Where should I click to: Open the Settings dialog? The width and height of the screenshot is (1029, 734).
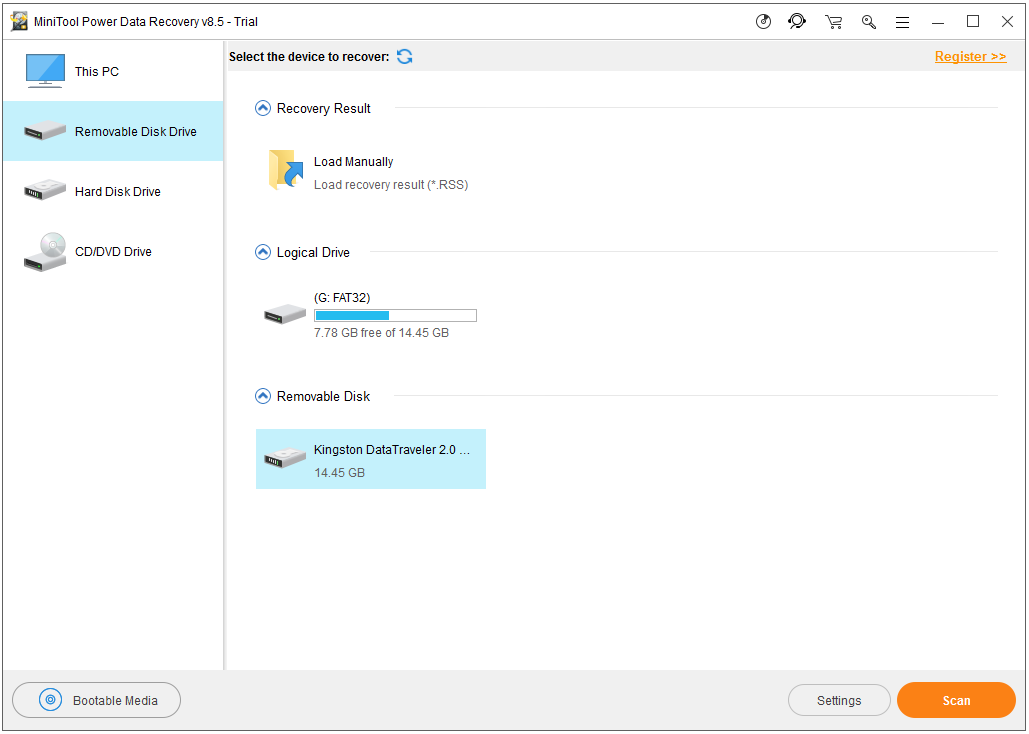pos(839,701)
